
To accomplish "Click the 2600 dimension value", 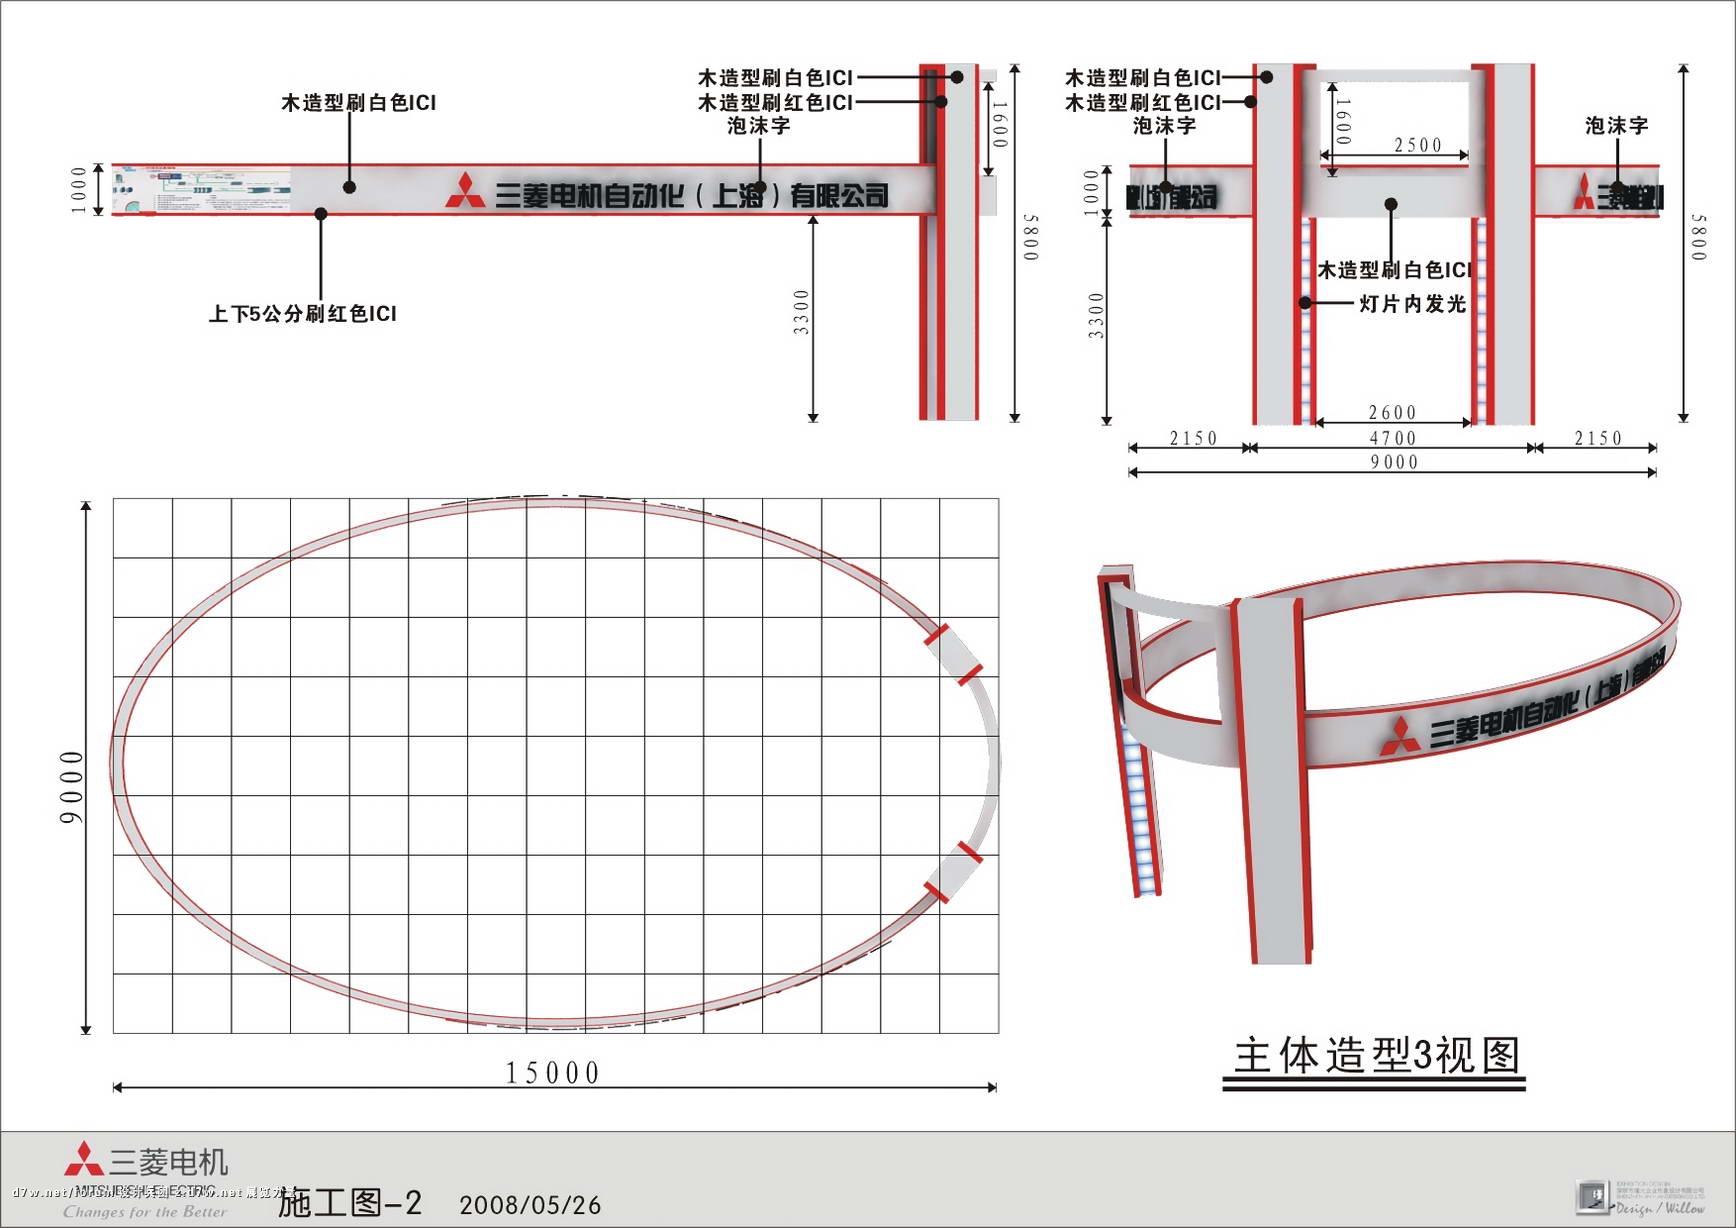I will point(1392,412).
